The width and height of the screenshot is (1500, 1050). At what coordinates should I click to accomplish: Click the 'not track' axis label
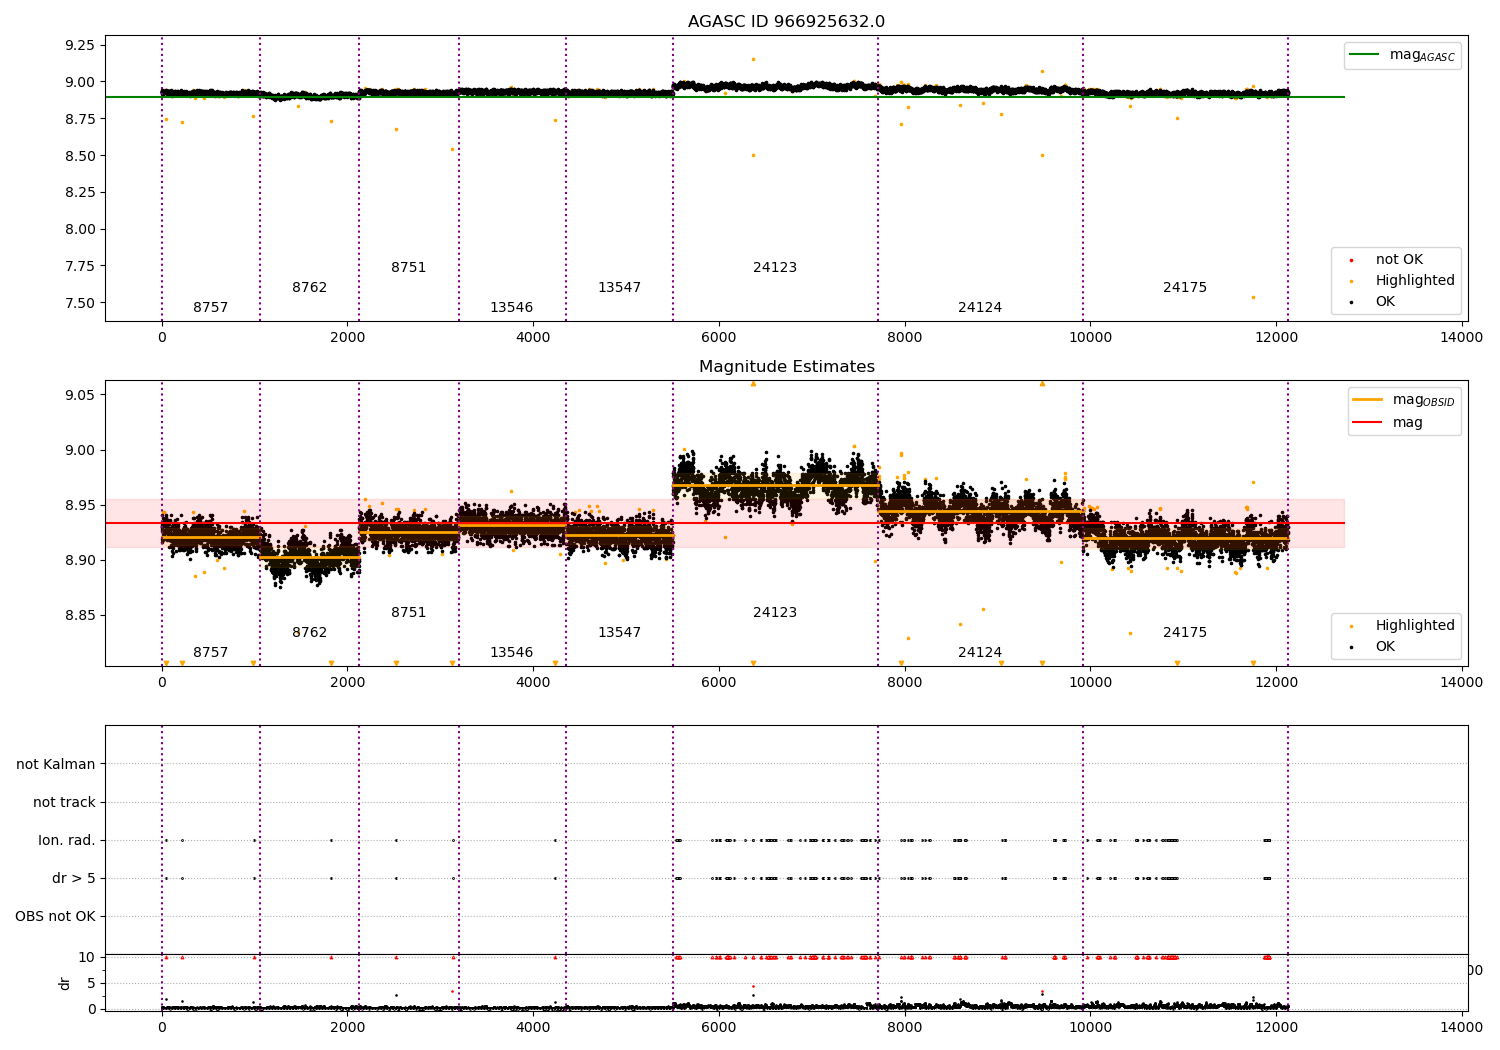(x=64, y=802)
